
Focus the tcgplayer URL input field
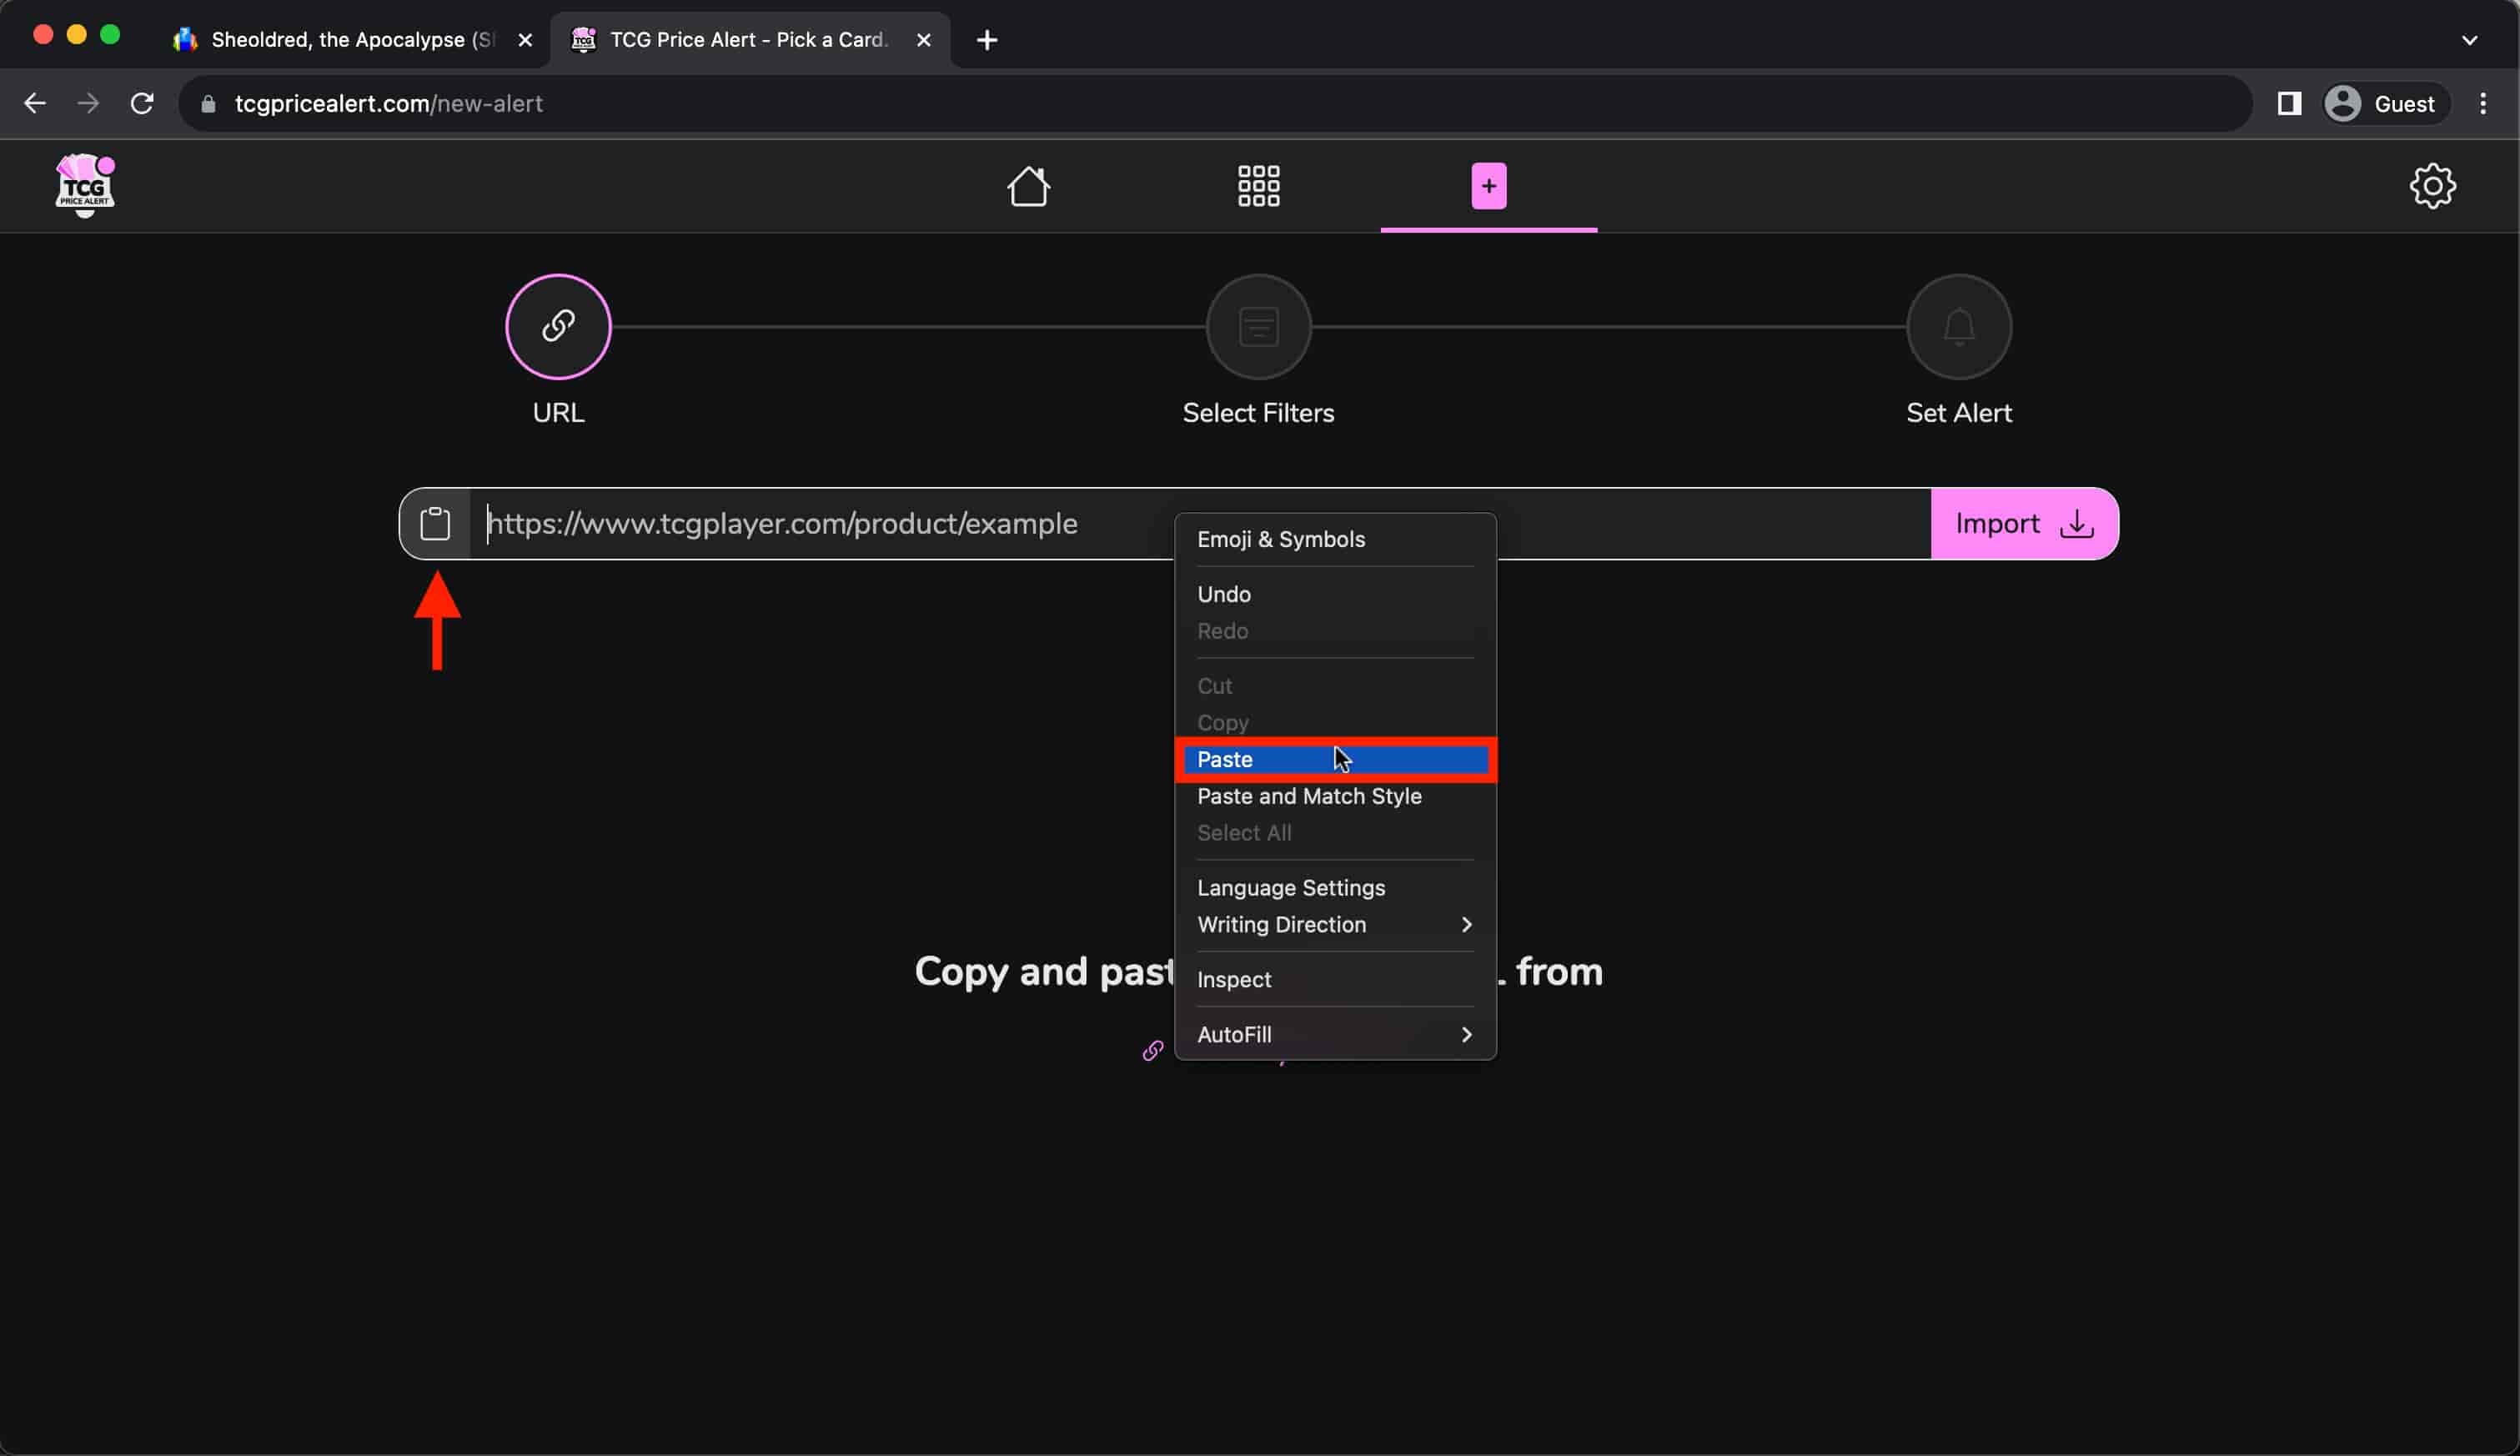pyautogui.click(x=1200, y=524)
